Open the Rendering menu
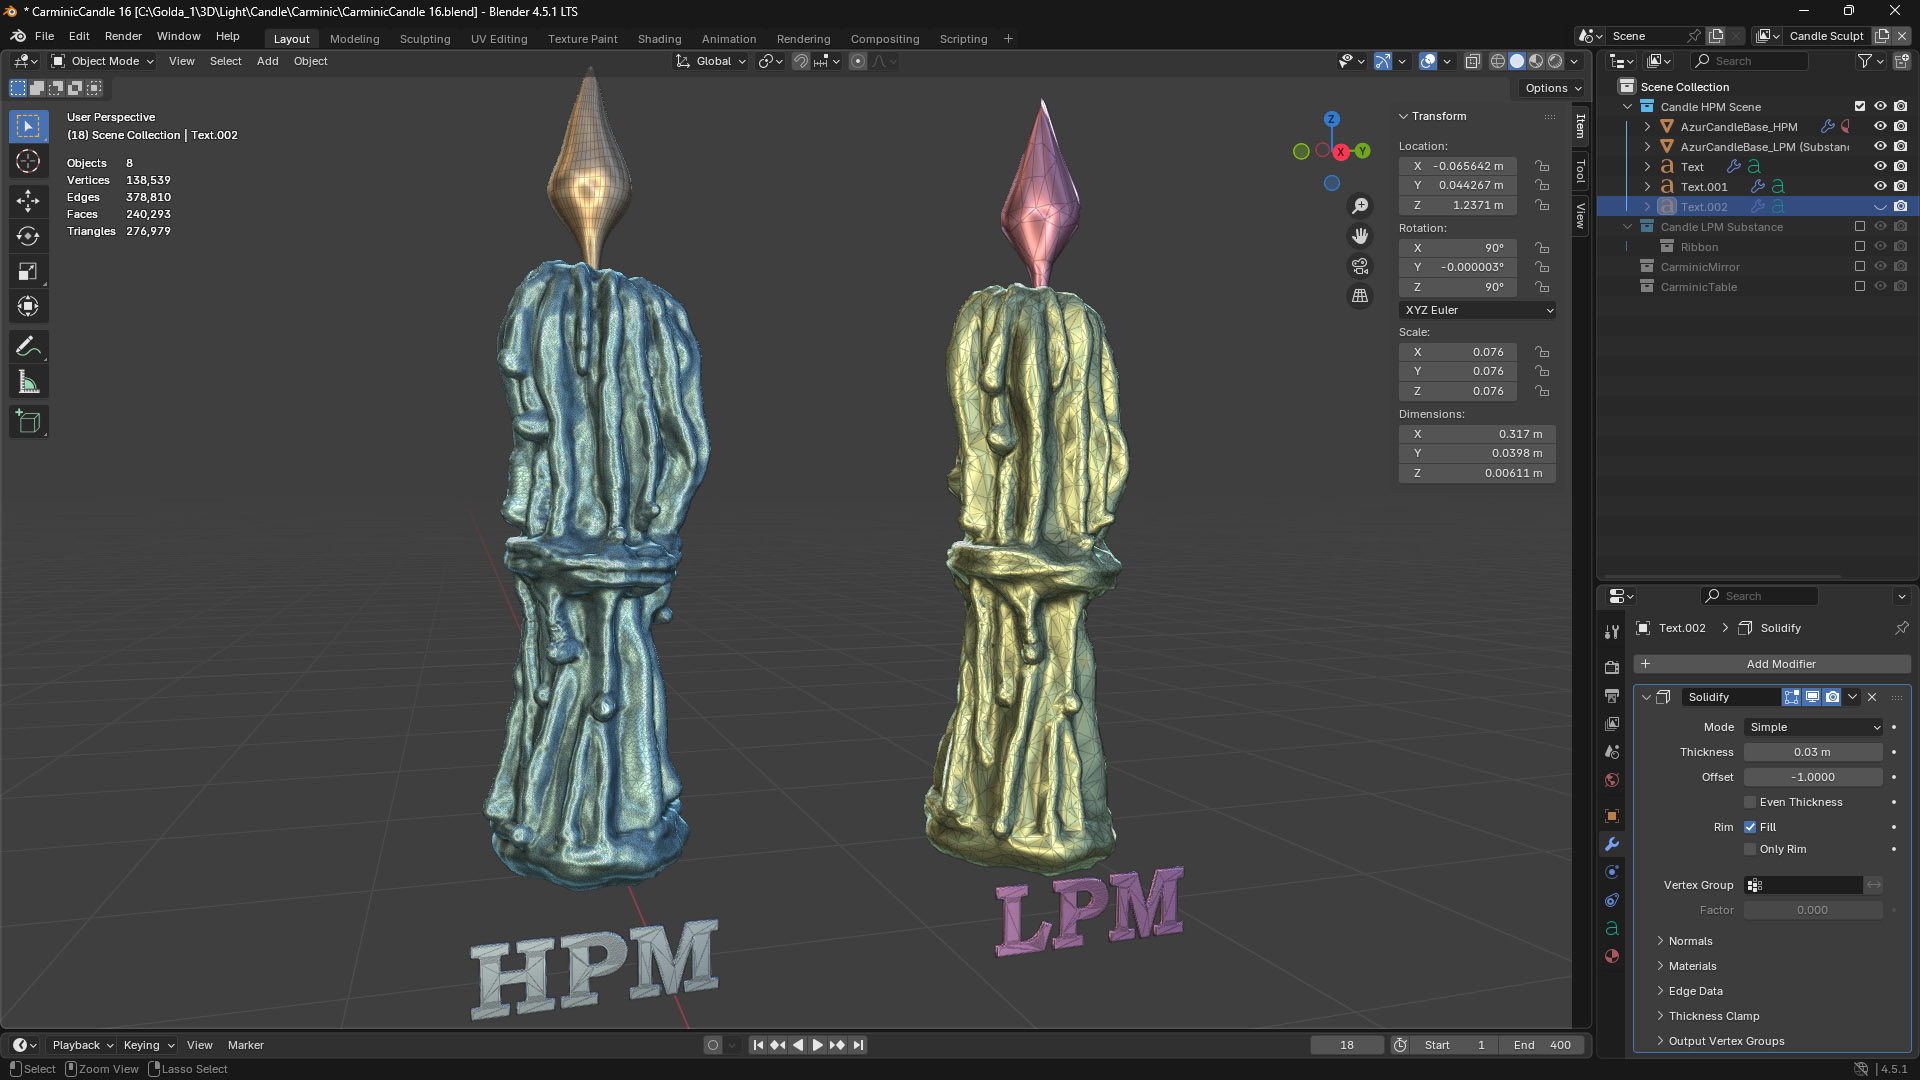Image resolution: width=1920 pixels, height=1080 pixels. click(804, 39)
